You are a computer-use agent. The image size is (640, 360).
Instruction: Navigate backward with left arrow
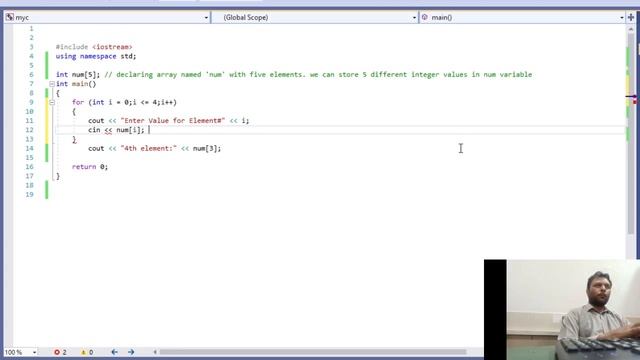coord(115,352)
